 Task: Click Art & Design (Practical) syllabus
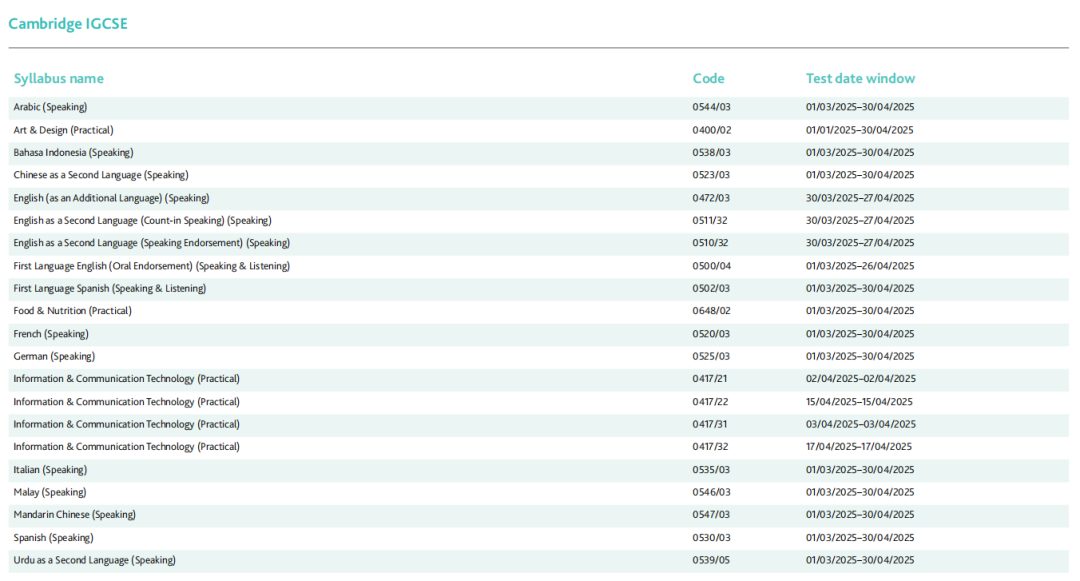63,130
